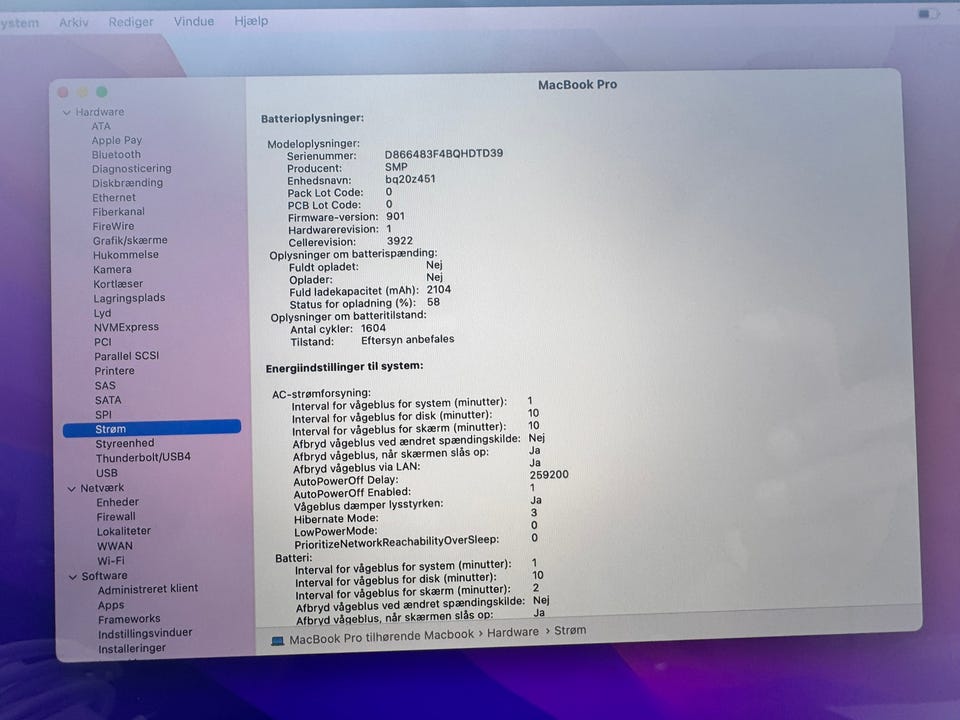This screenshot has width=960, height=720.
Task: Select SAS in the sidebar
Action: 105,386
